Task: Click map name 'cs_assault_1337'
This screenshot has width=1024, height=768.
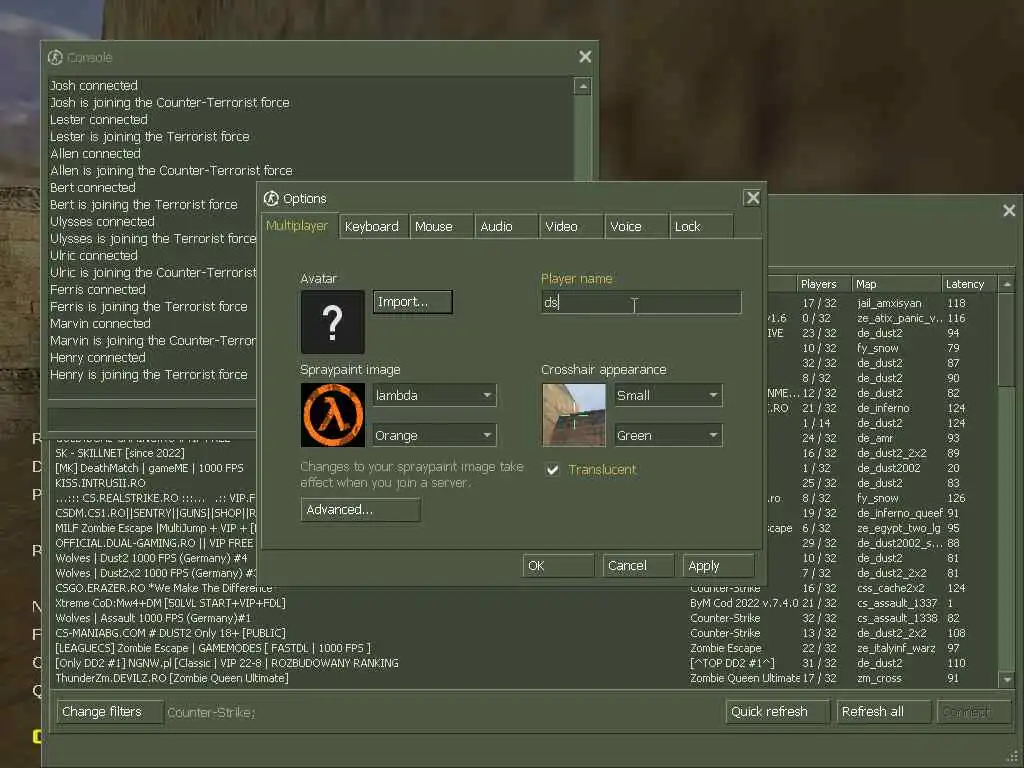Action: (x=897, y=603)
